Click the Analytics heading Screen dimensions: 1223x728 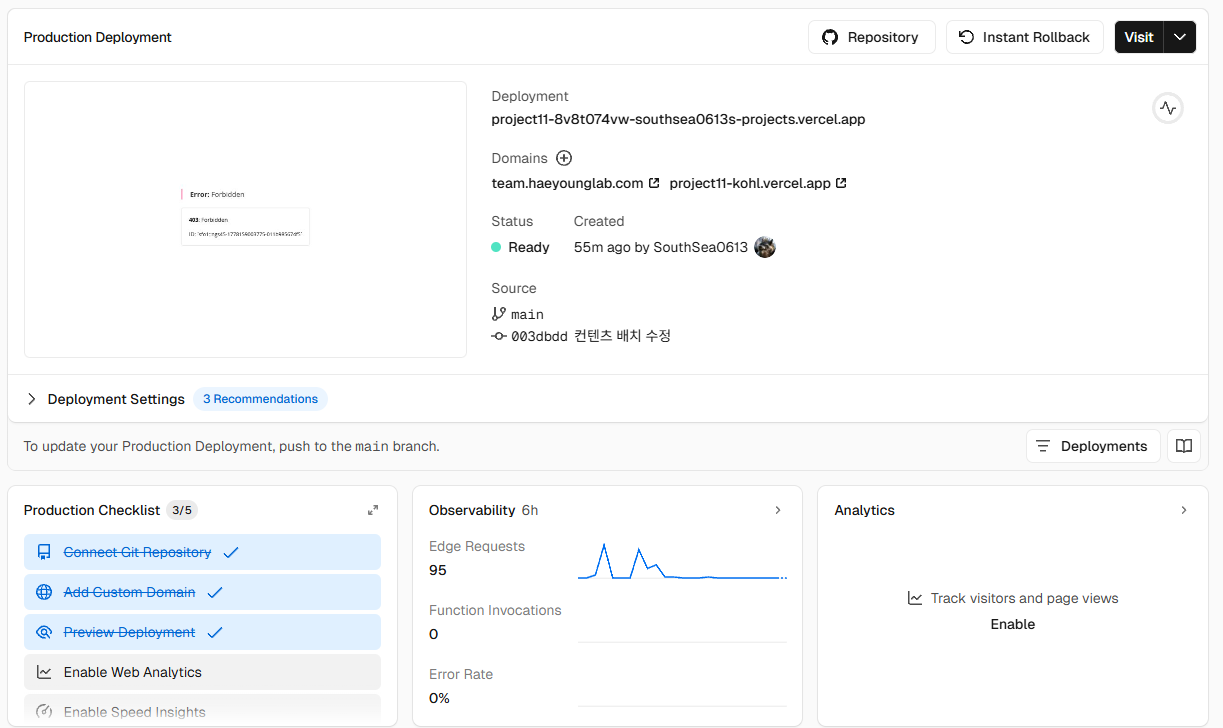tap(865, 510)
